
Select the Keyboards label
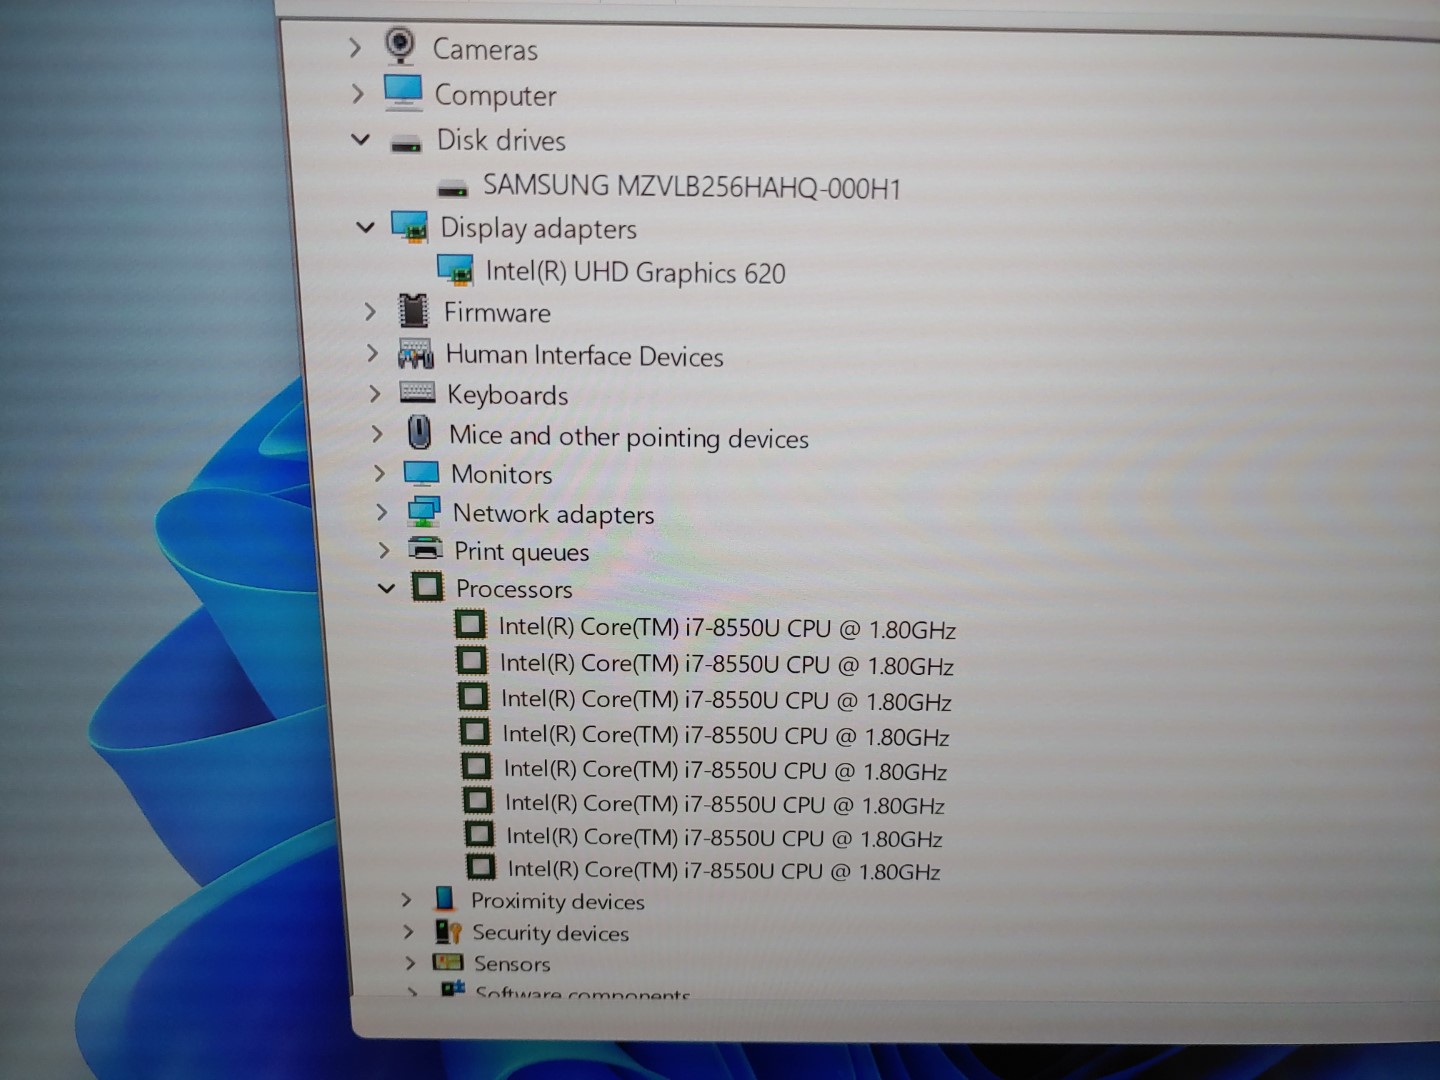coord(508,395)
